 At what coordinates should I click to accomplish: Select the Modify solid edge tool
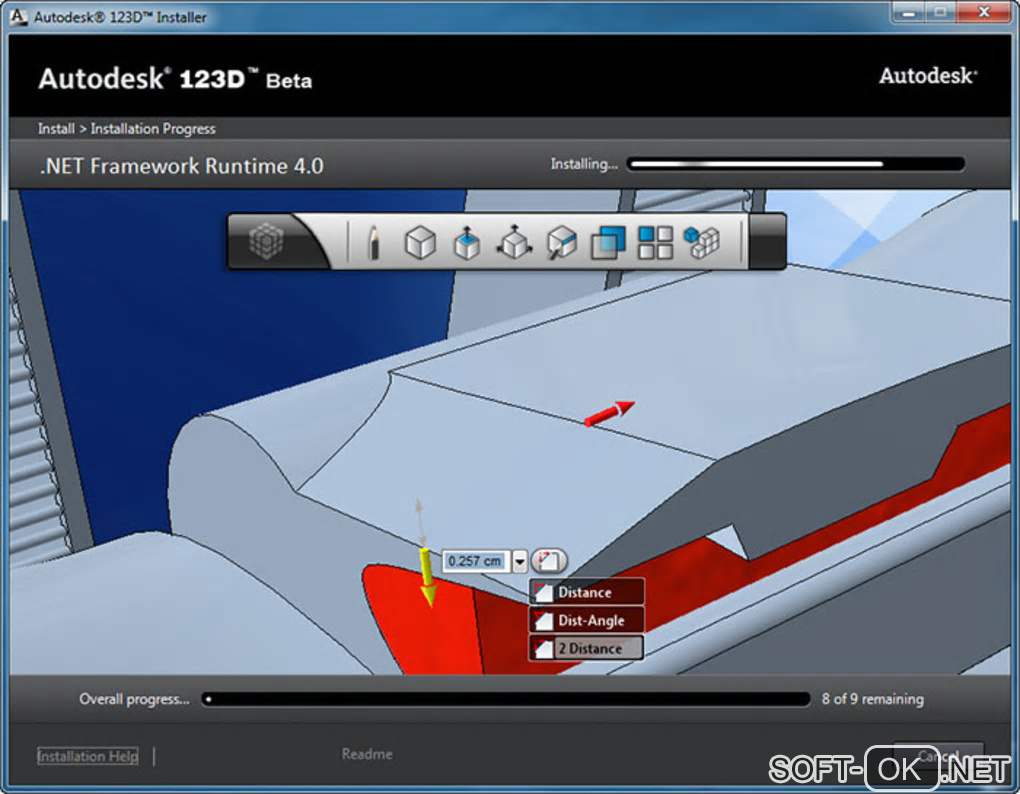coord(561,243)
